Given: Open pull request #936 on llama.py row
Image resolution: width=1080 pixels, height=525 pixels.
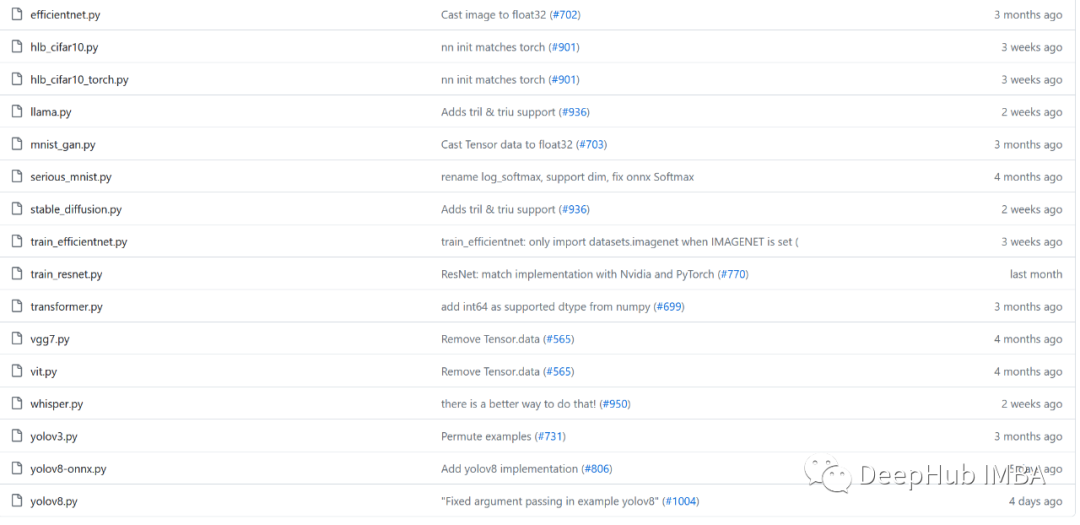Looking at the screenshot, I should coord(574,112).
